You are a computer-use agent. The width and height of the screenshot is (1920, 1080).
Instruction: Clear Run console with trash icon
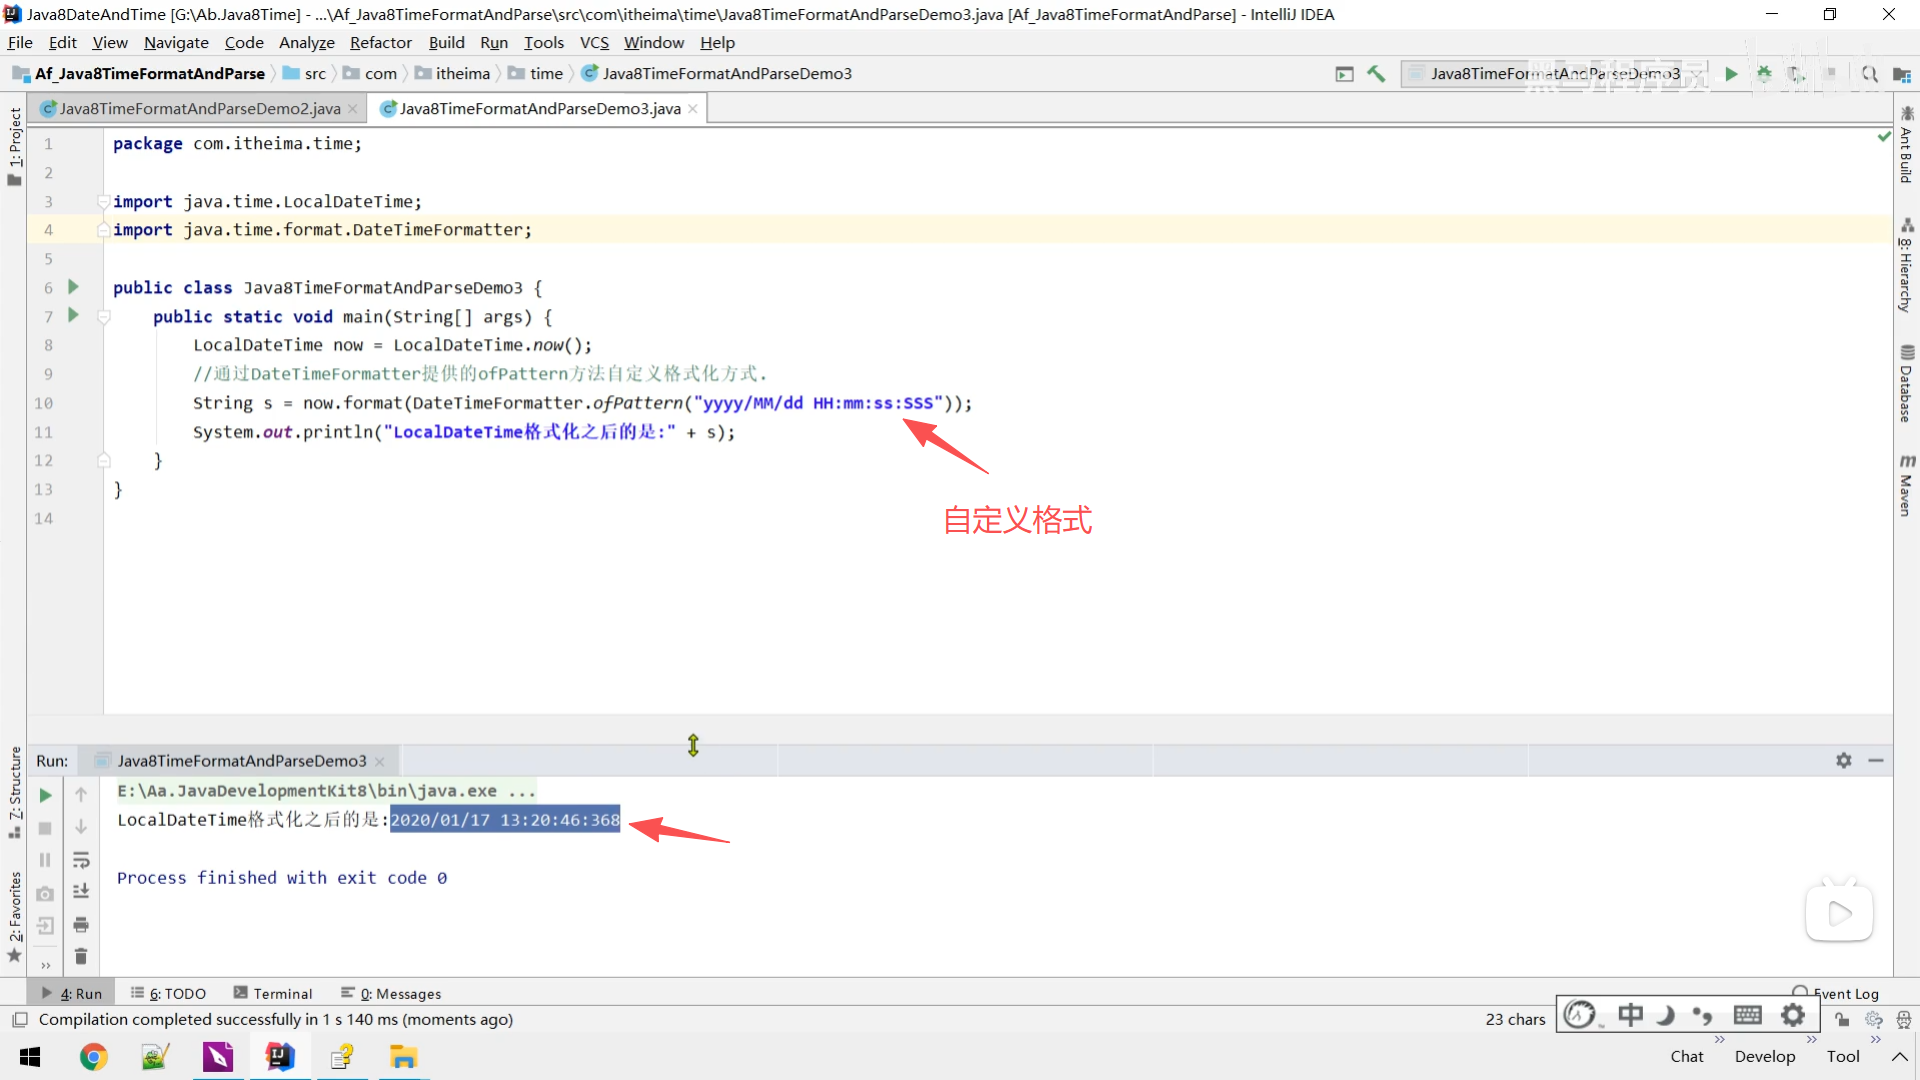(81, 957)
